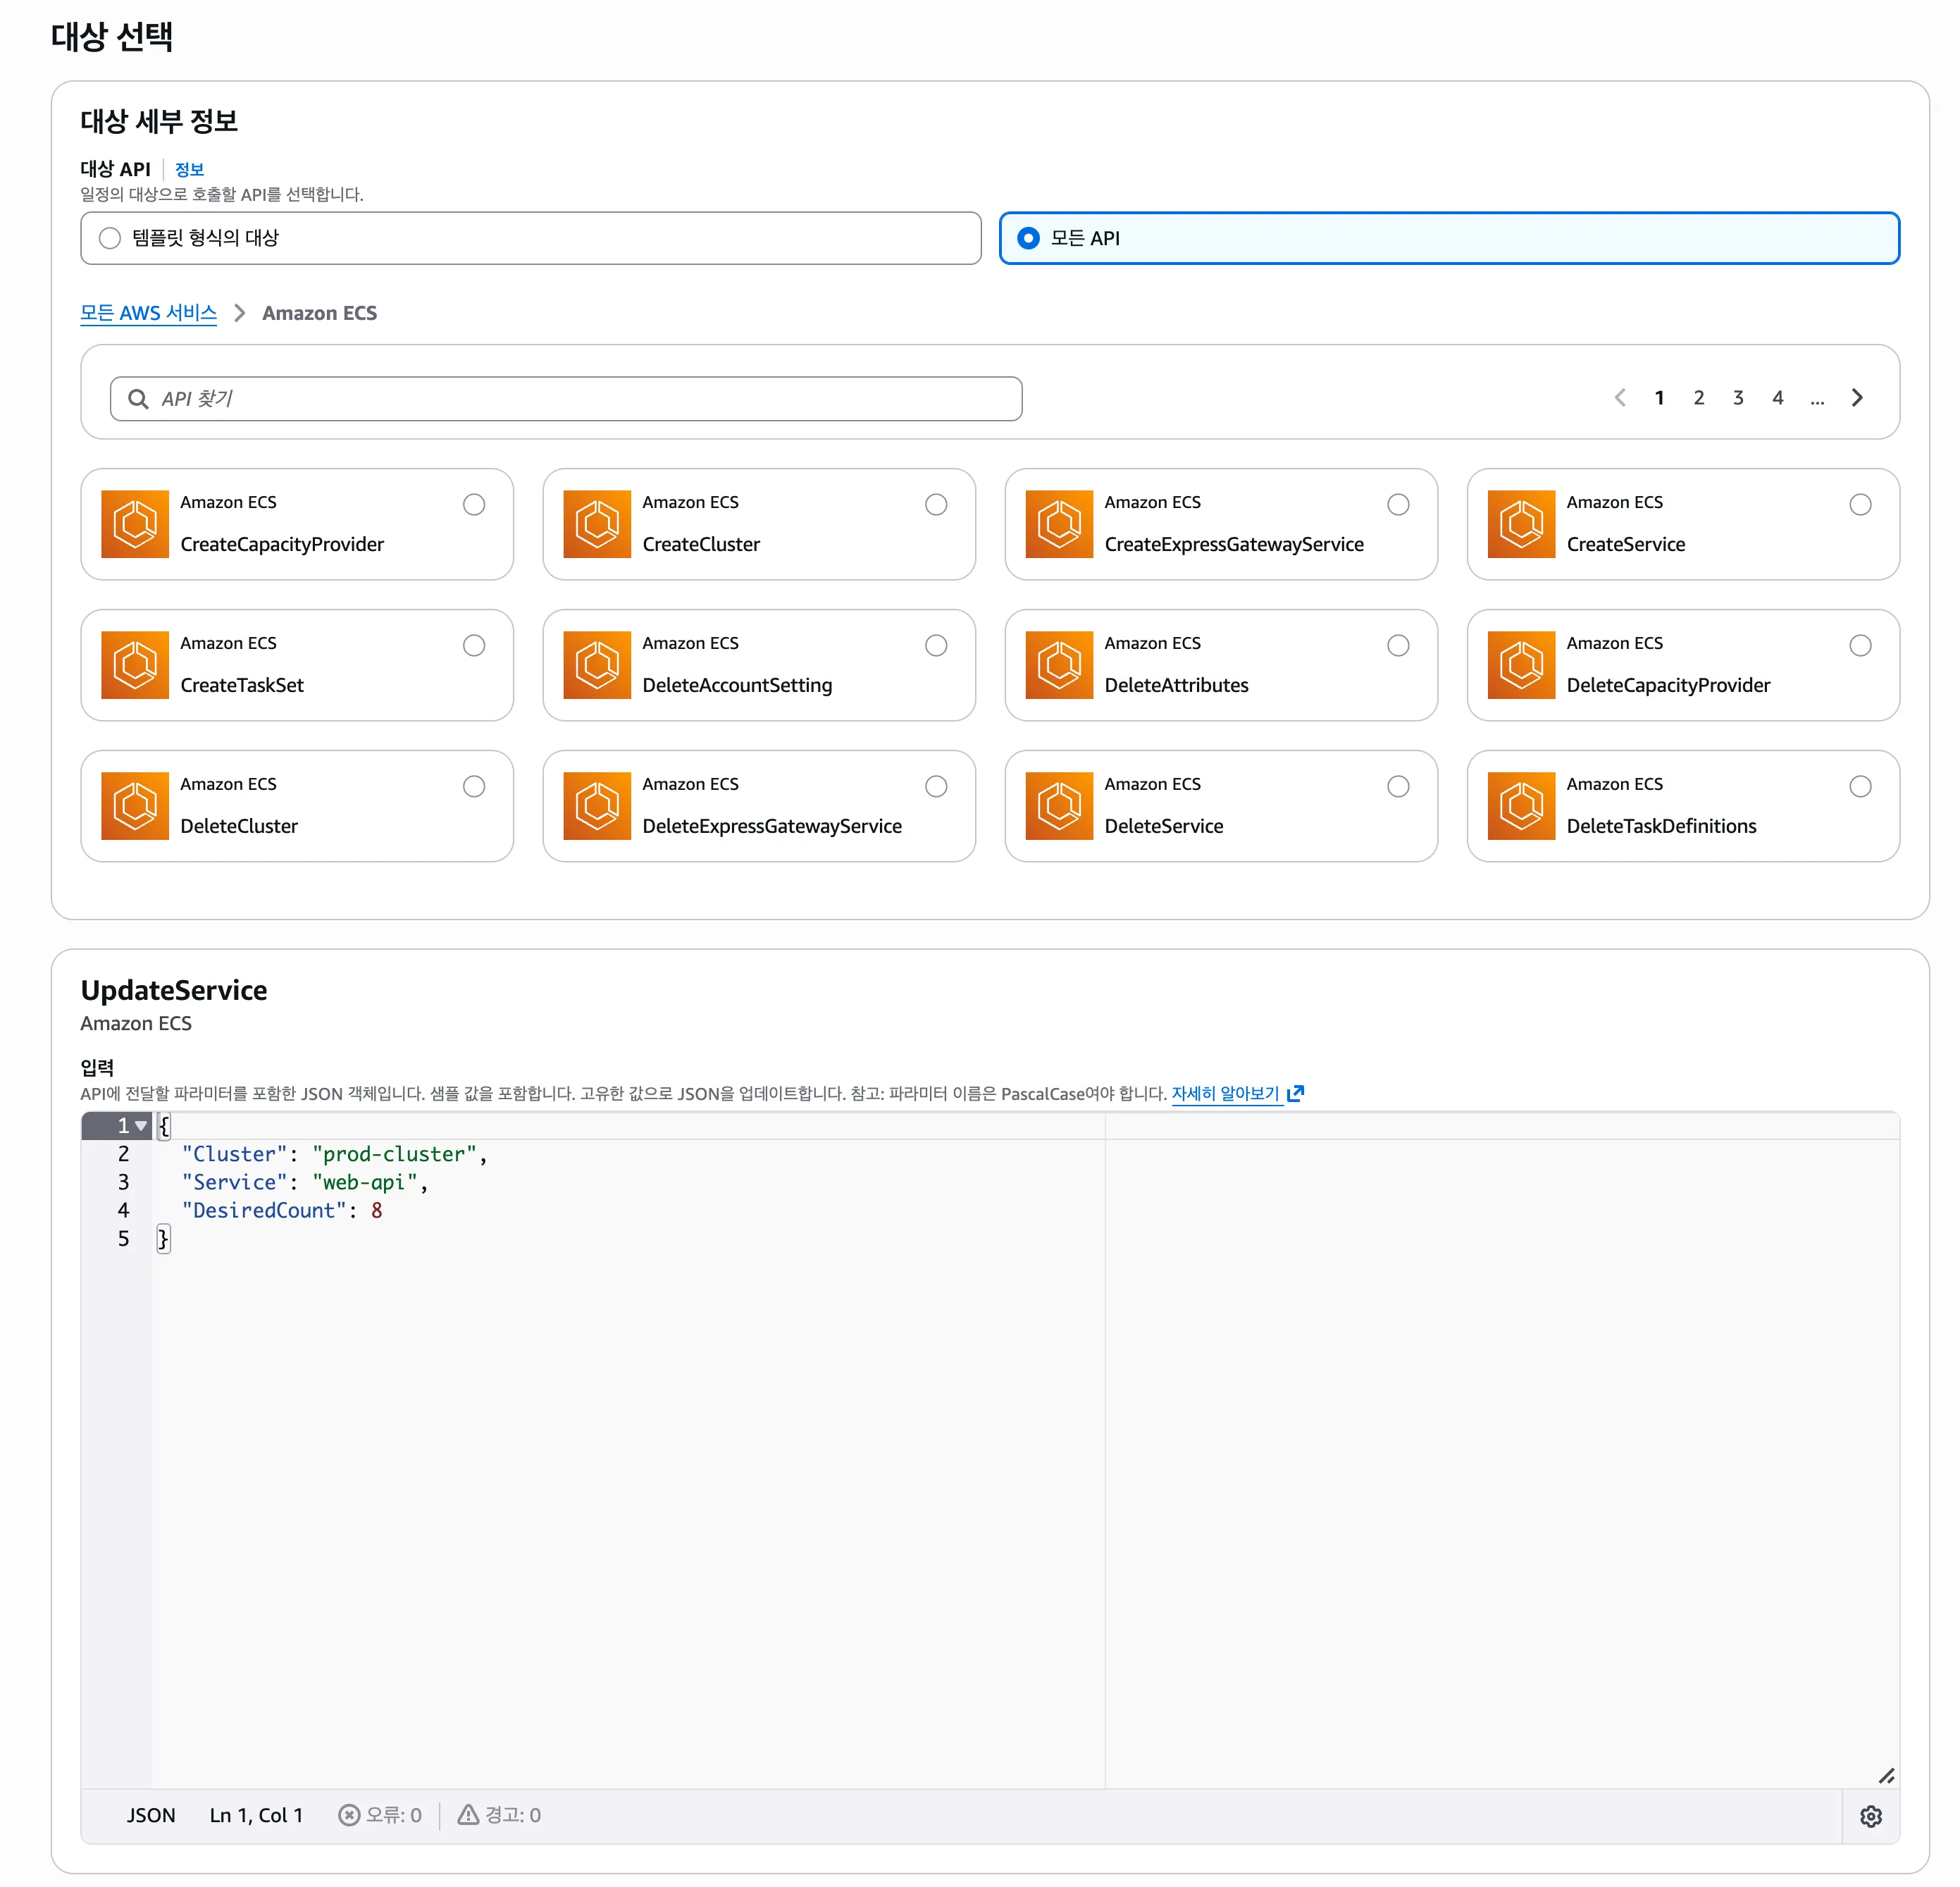Click the 대상 세부 정보 heading
Viewport: 1960px width, 1887px height.
click(159, 121)
